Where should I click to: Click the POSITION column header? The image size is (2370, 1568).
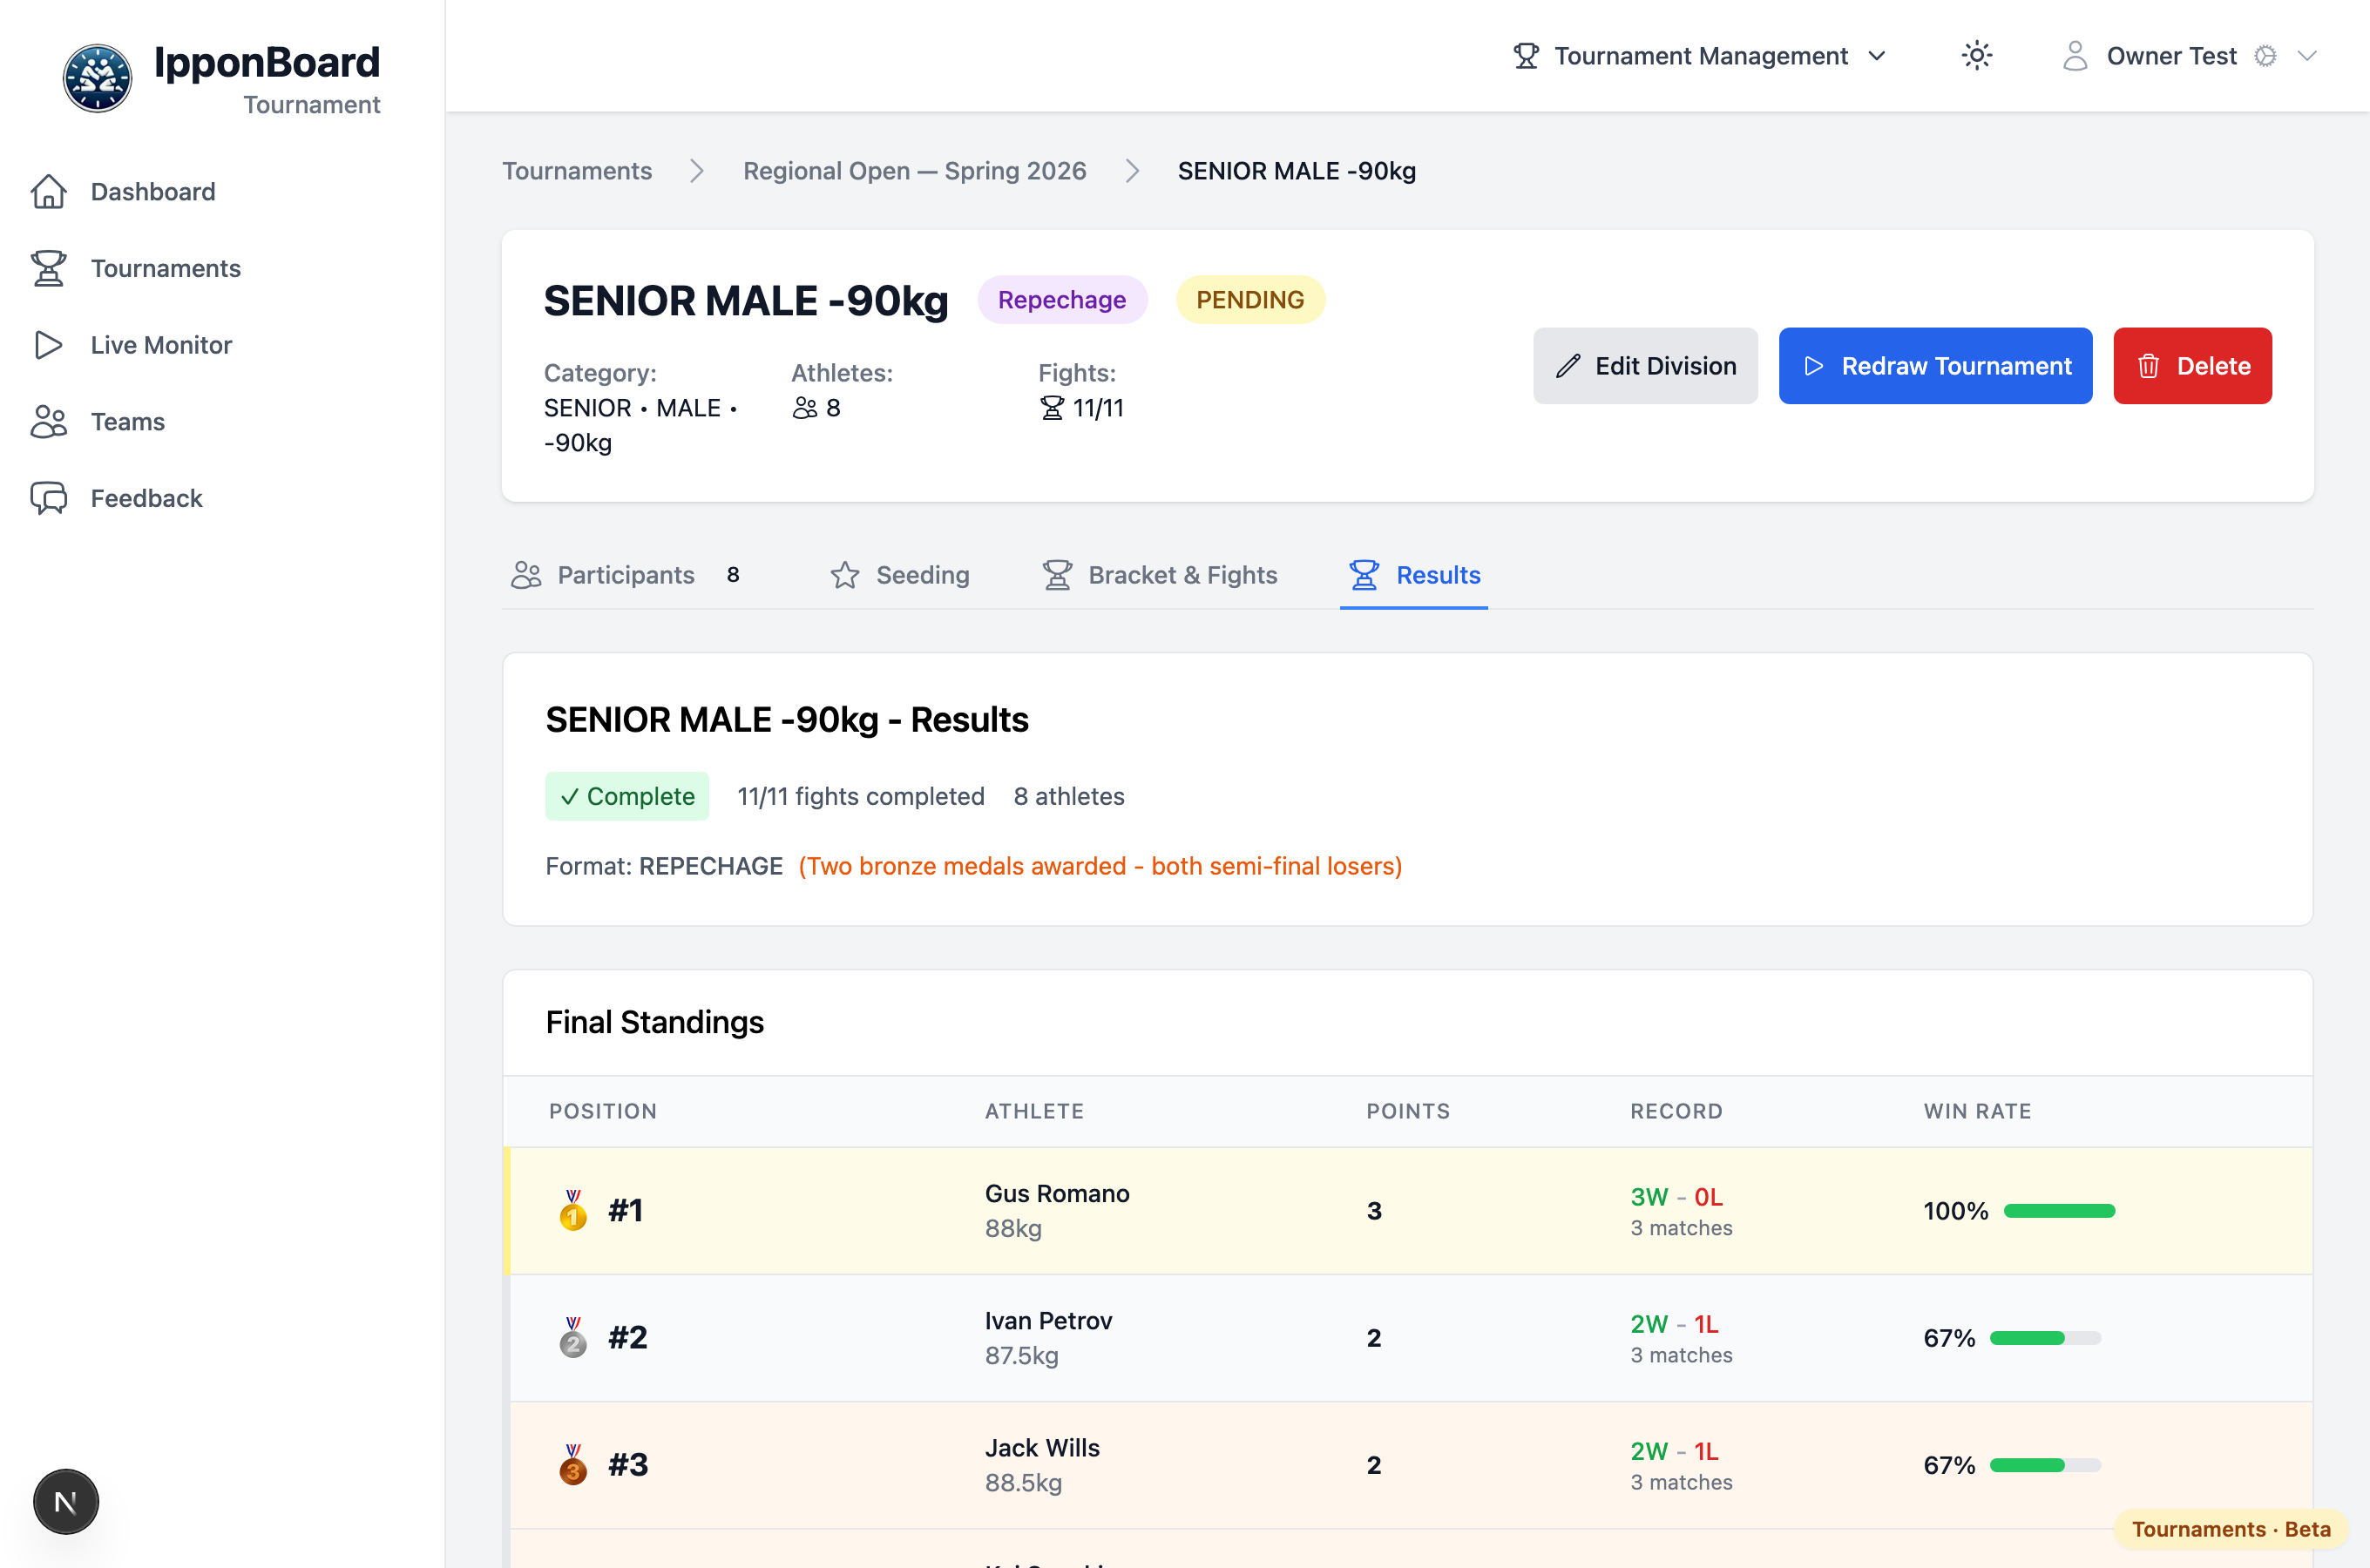tap(603, 1111)
